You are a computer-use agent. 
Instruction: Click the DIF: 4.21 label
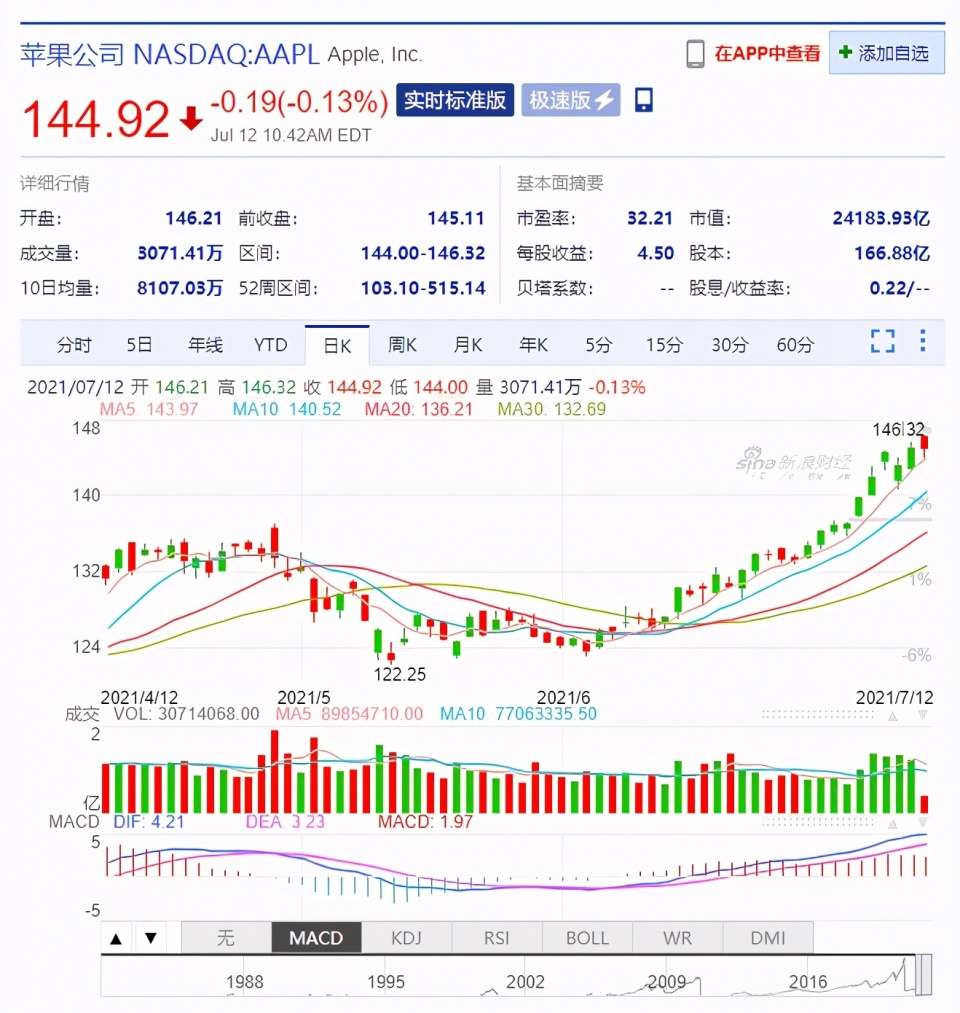(x=149, y=822)
